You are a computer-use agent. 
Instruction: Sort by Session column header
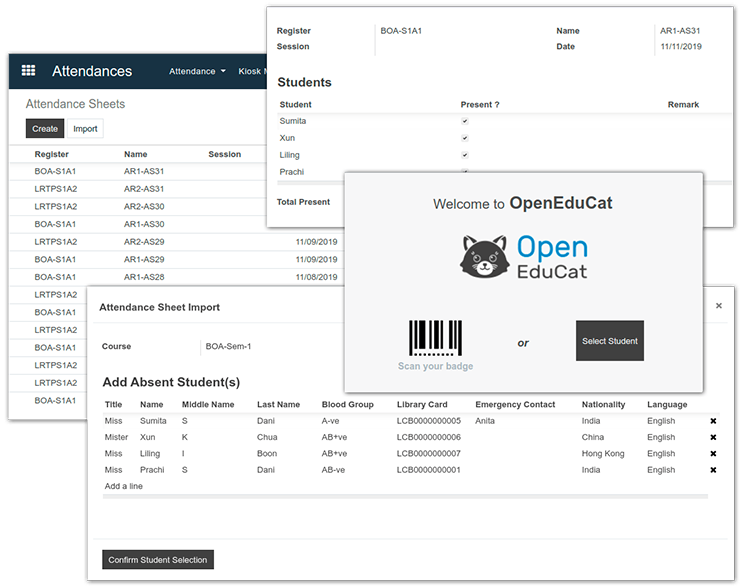pyautogui.click(x=225, y=154)
